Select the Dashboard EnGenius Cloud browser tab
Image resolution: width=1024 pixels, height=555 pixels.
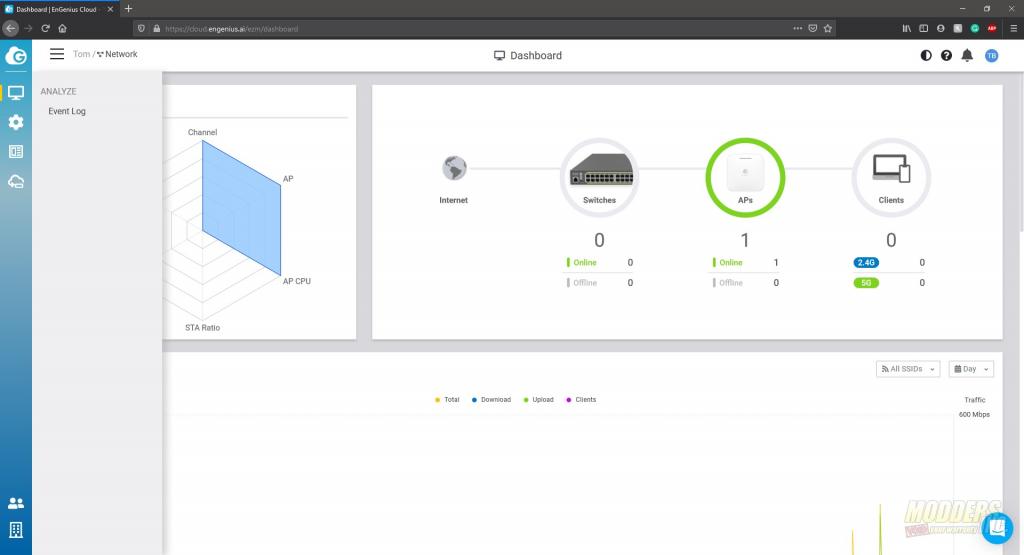[x=60, y=8]
